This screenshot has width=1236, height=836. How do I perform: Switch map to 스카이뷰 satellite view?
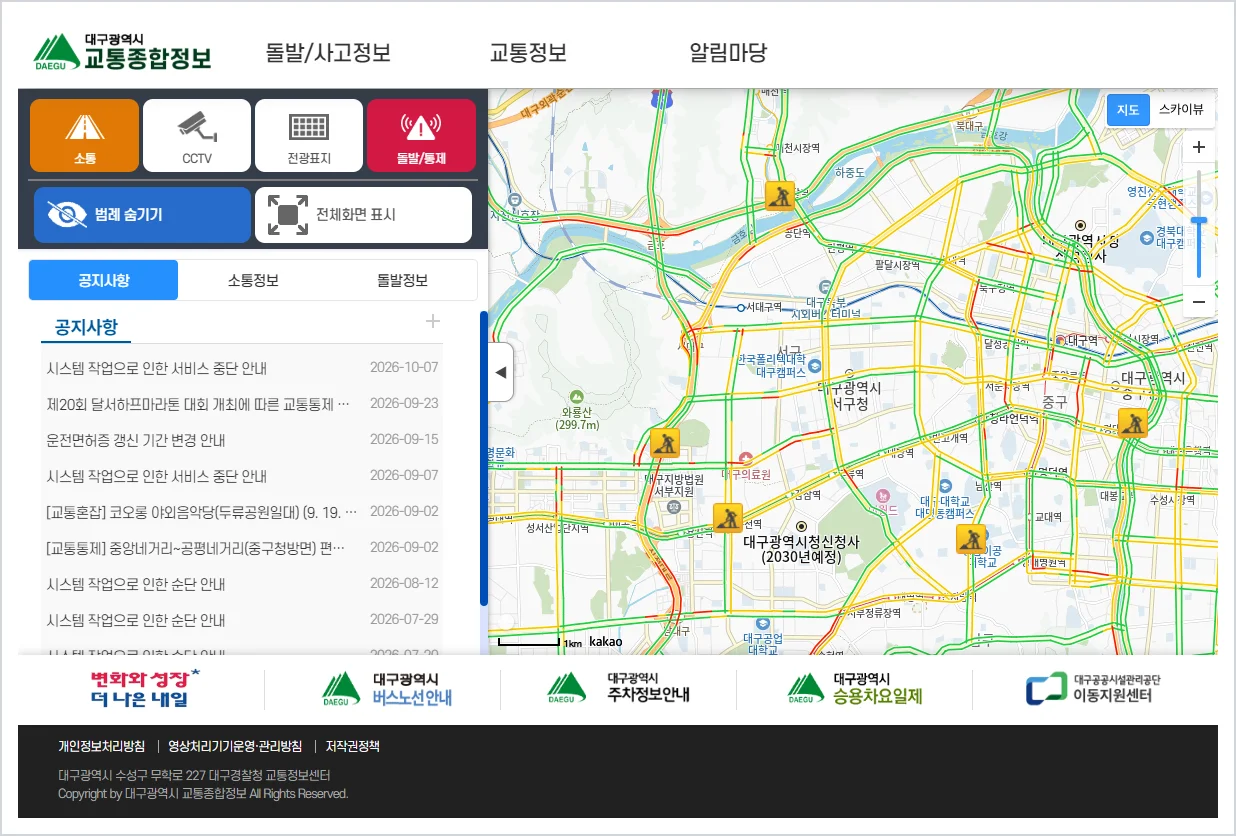pos(1181,110)
